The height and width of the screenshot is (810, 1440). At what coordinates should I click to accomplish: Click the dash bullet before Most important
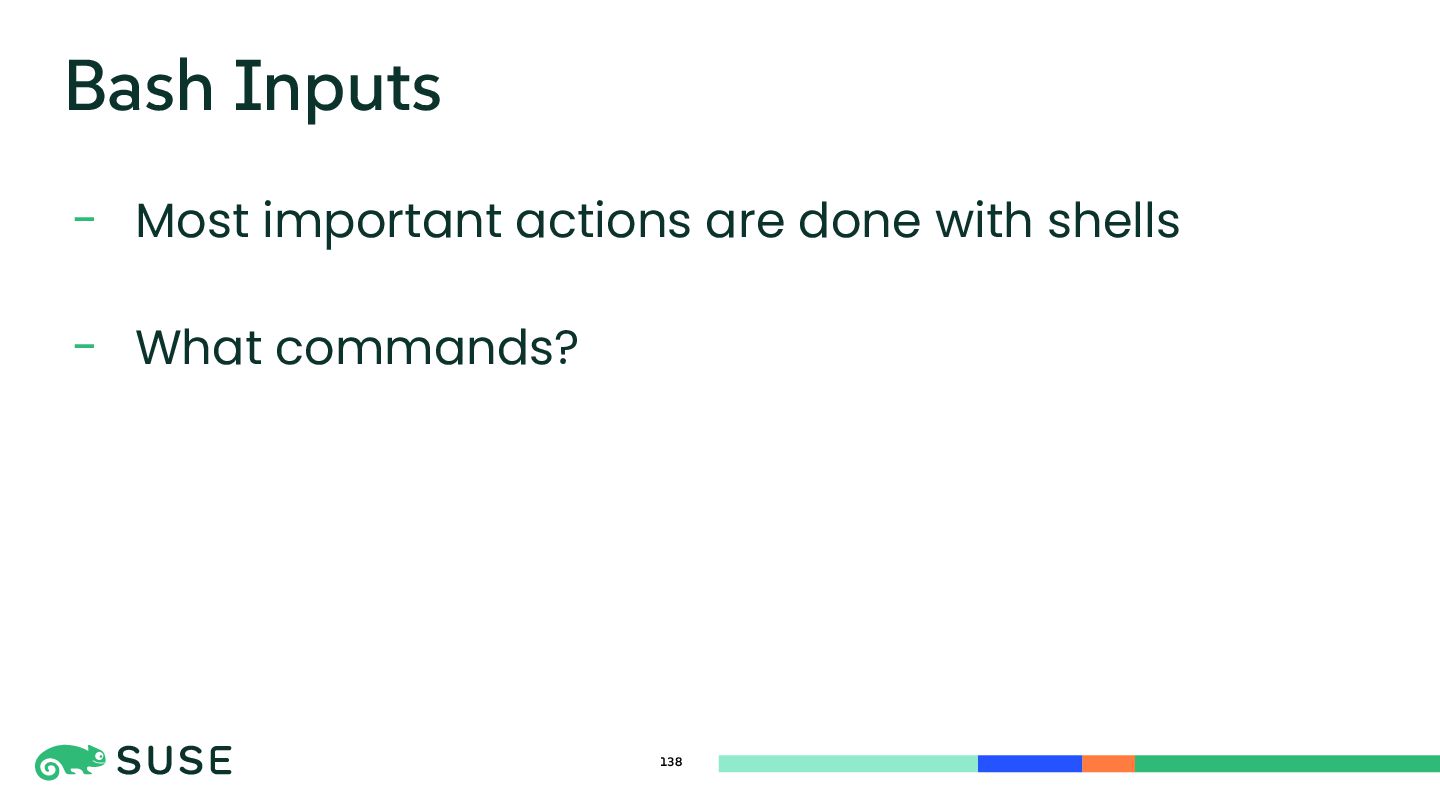(85, 219)
